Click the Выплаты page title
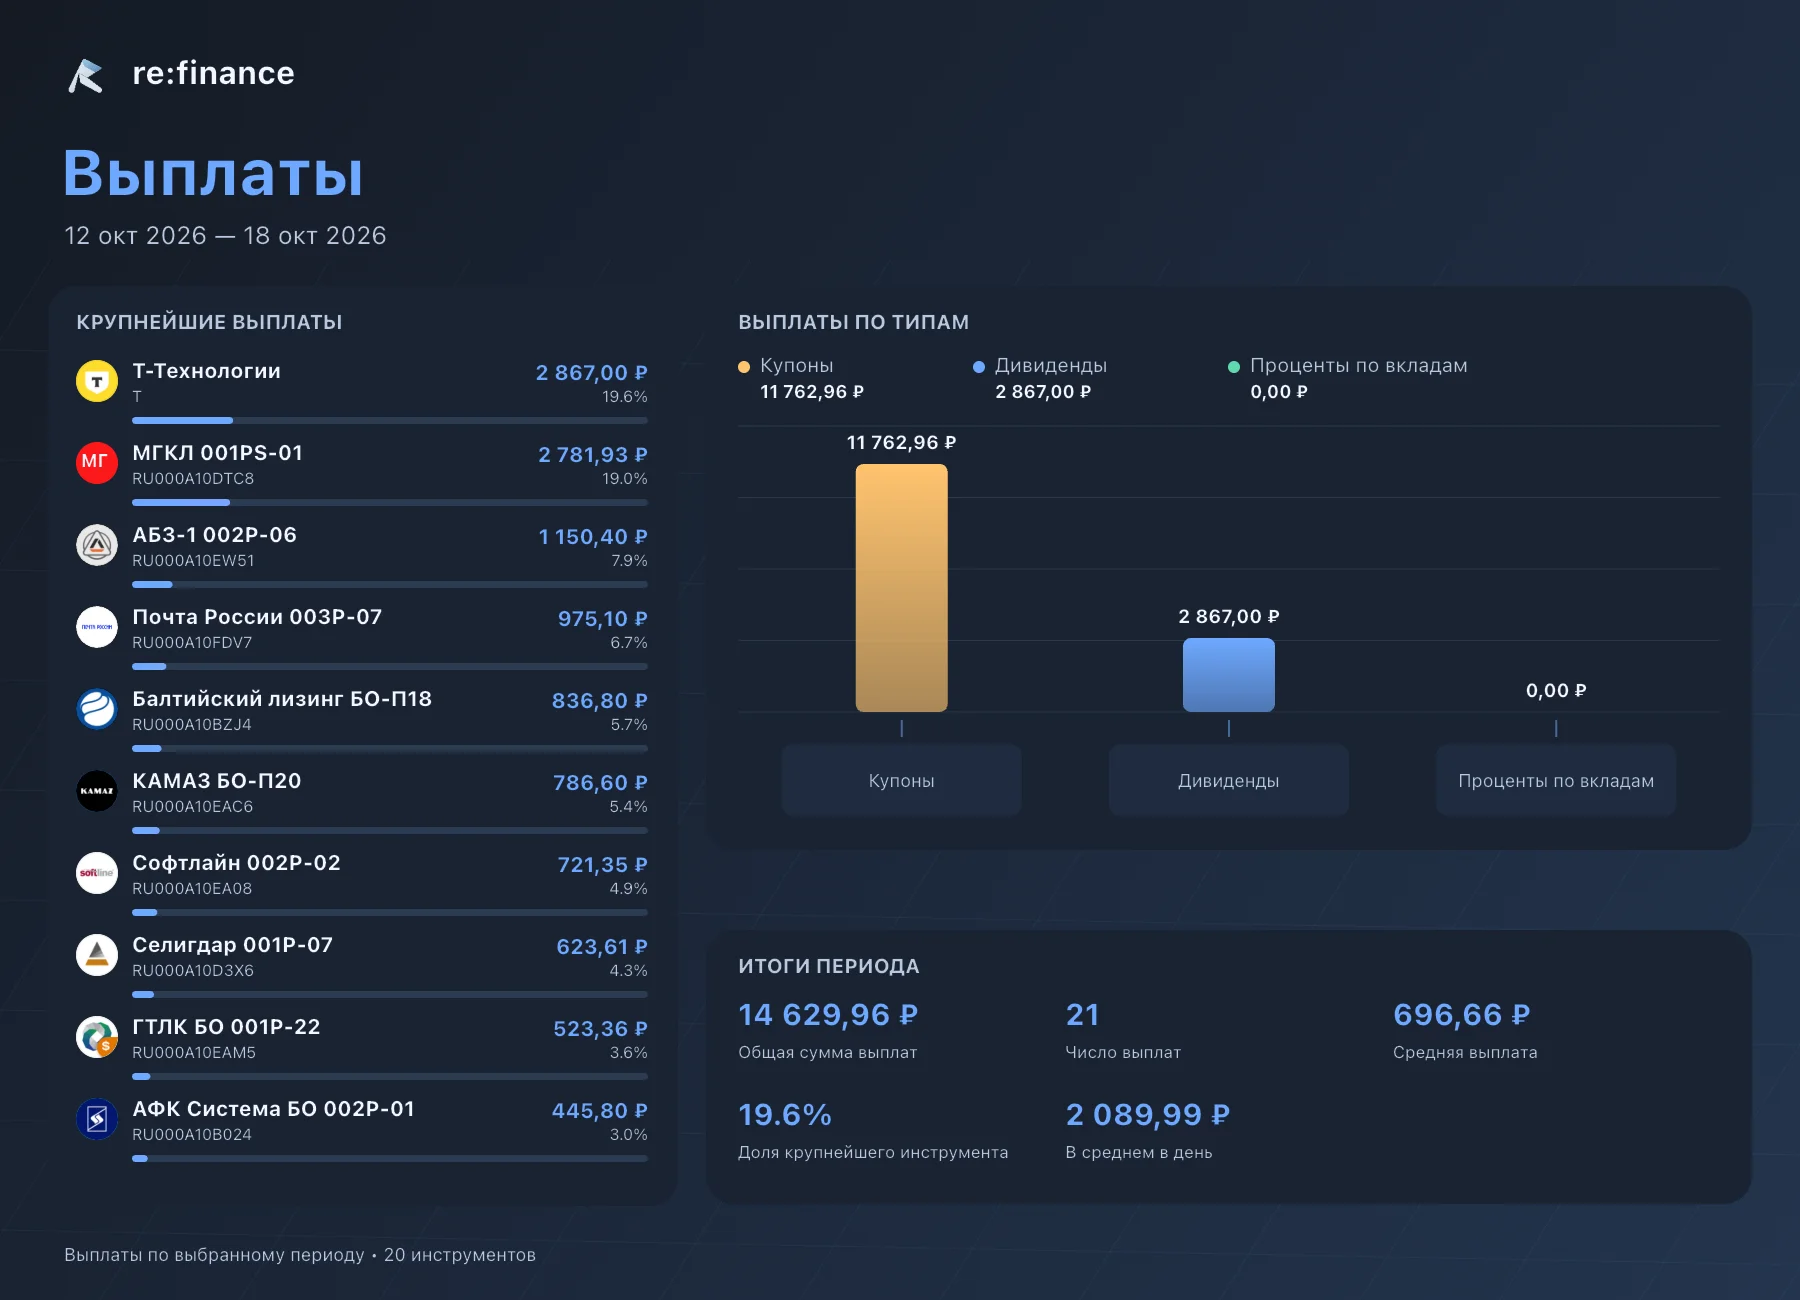The height and width of the screenshot is (1300, 1800). tap(213, 173)
